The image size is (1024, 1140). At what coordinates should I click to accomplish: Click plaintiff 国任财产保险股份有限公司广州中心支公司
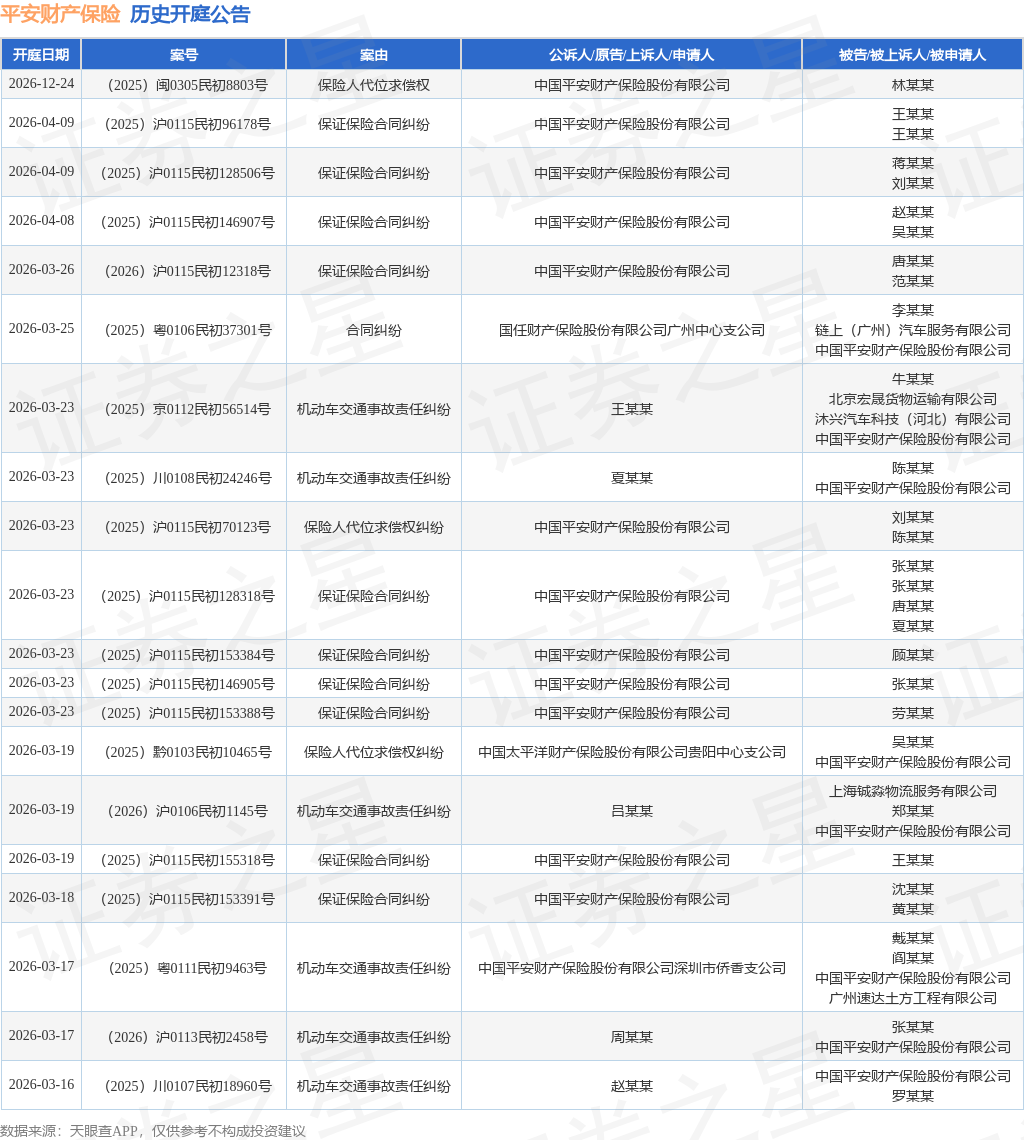[631, 330]
